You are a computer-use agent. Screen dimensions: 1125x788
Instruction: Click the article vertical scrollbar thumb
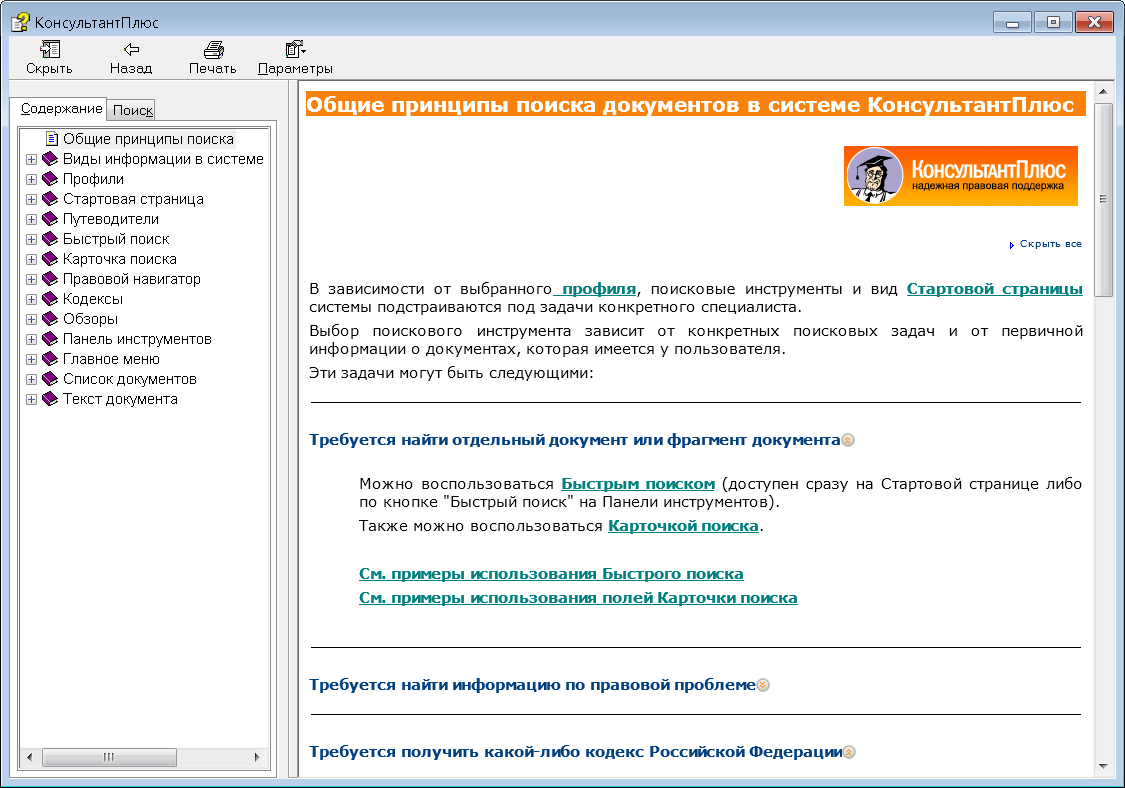coord(1103,198)
